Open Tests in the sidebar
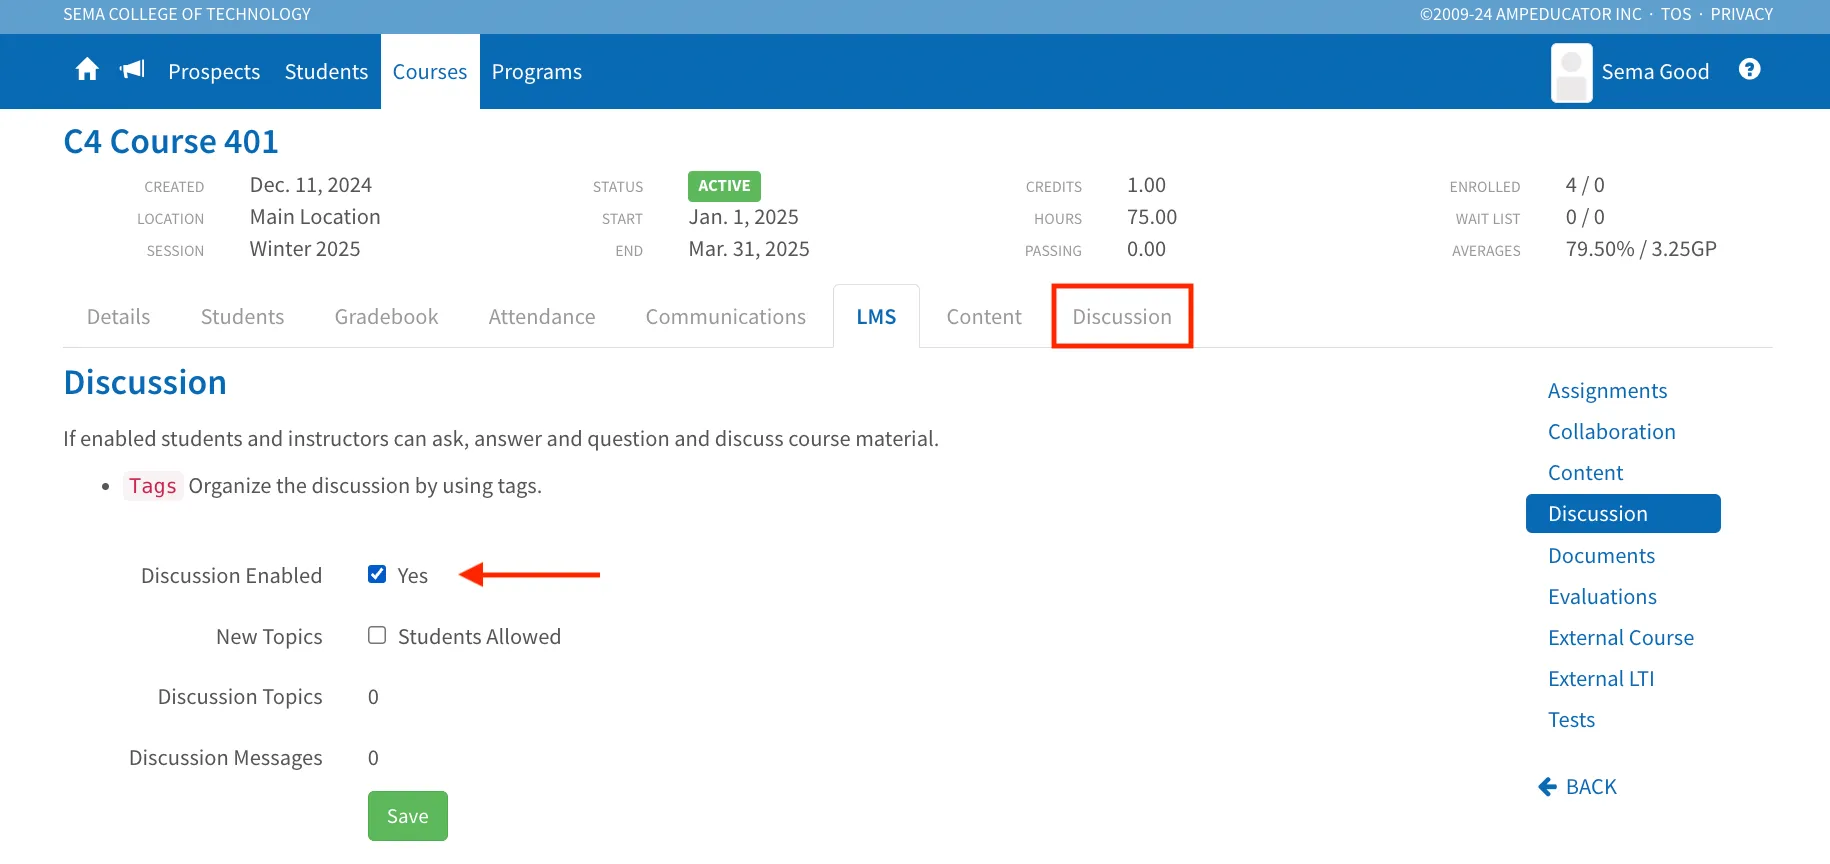The image size is (1830, 864). pyautogui.click(x=1571, y=720)
